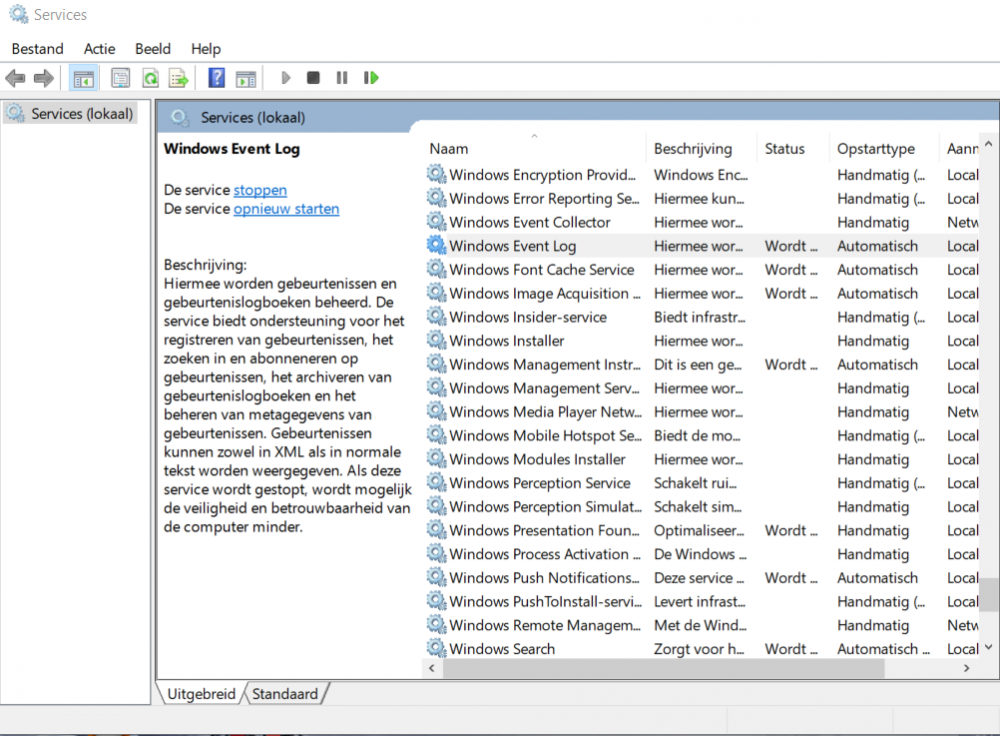Click the Back arrow in toolbar
Image resolution: width=1000 pixels, height=736 pixels.
(x=15, y=78)
